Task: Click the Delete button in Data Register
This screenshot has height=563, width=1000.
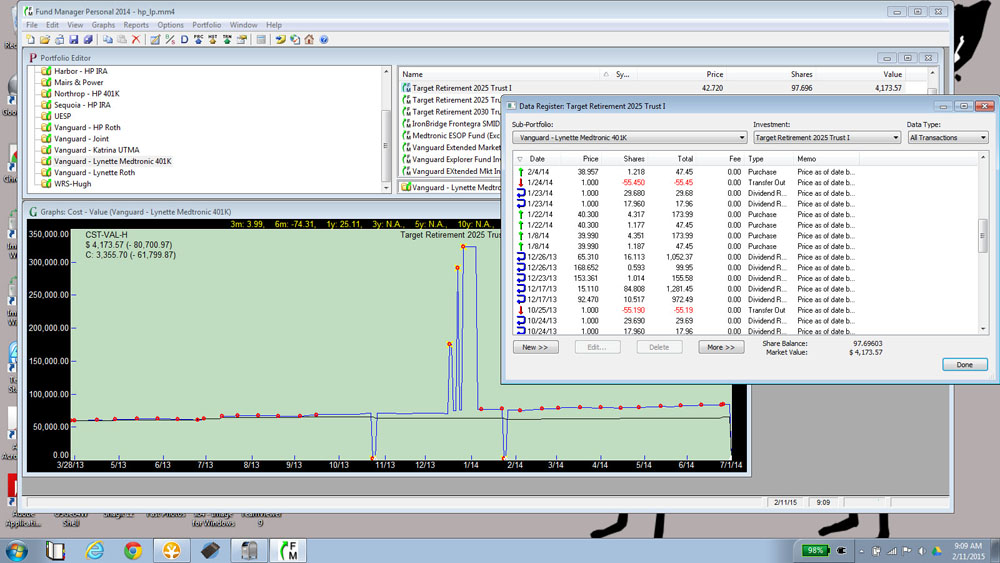Action: 659,347
